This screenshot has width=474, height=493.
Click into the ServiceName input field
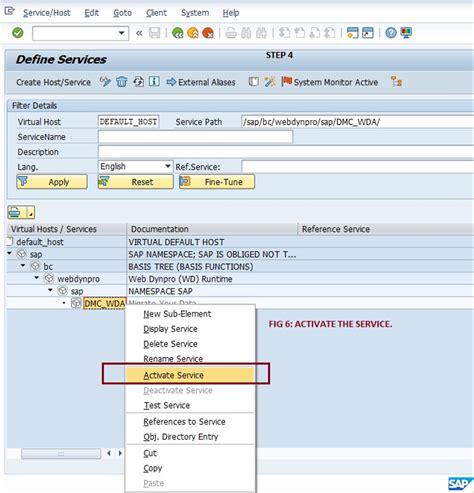(195, 136)
